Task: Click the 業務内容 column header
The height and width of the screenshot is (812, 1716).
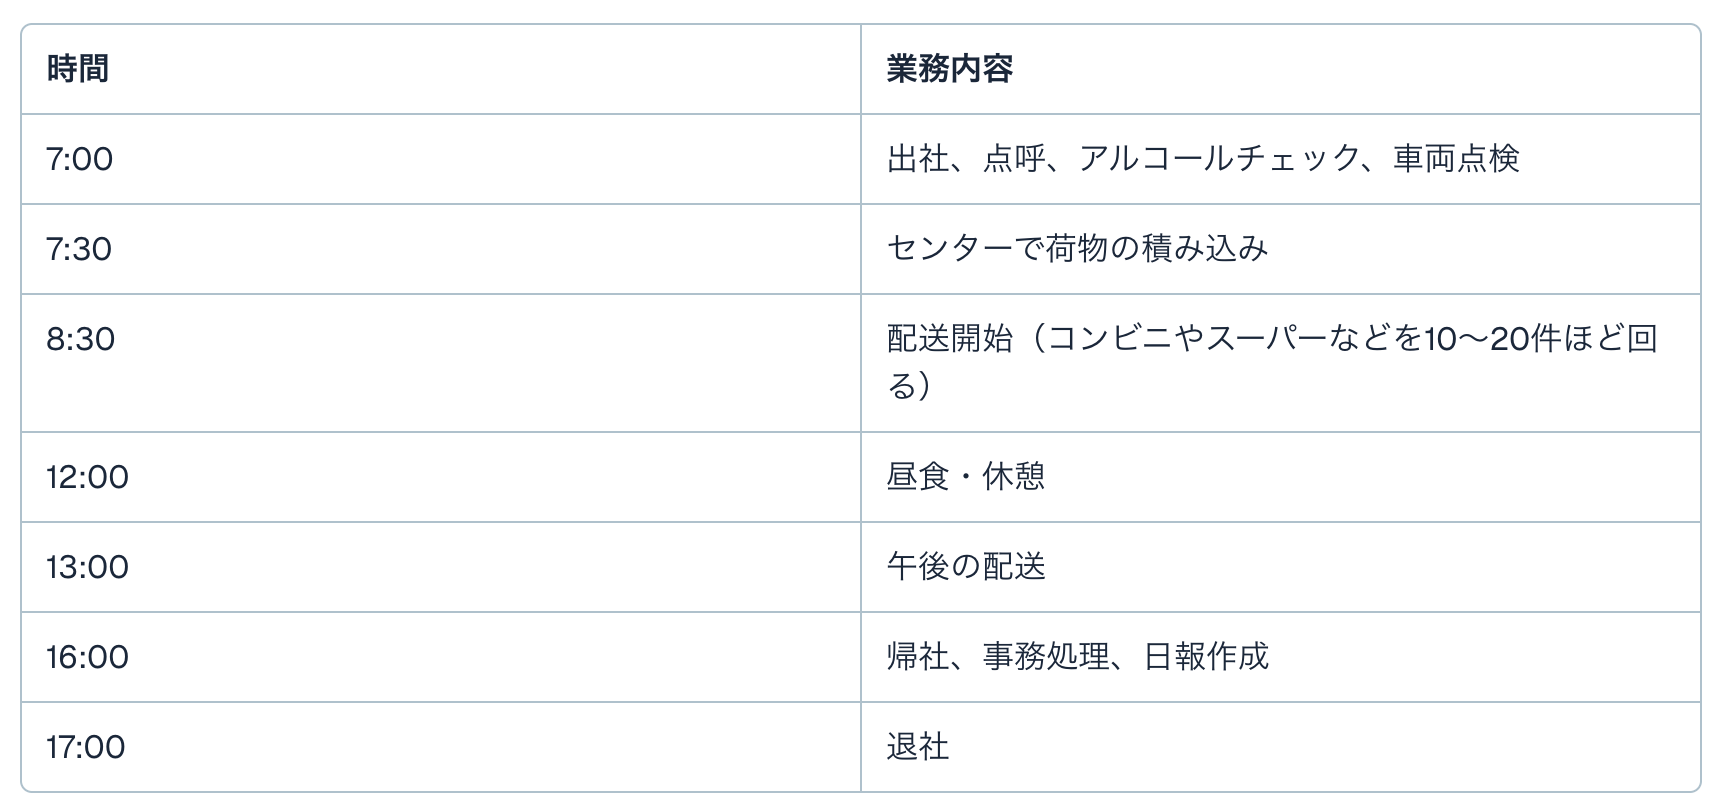Action: point(949,69)
